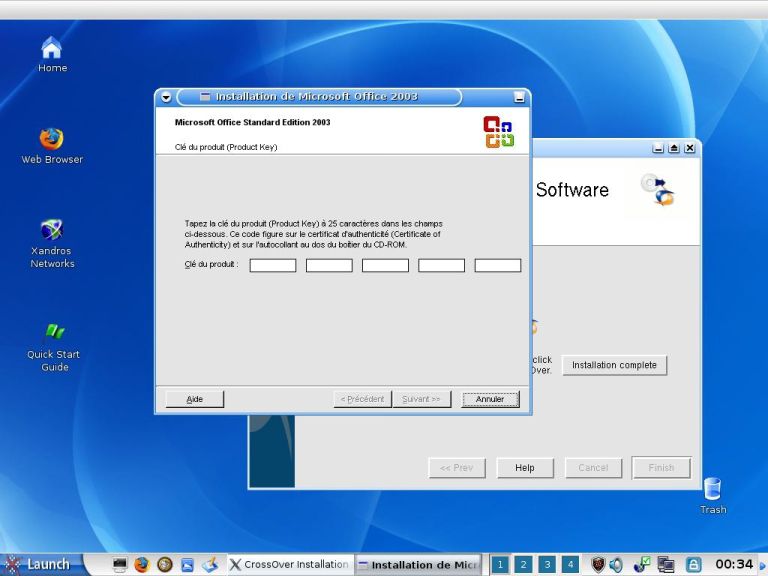Click the terminal icon in taskbar
Viewport: 768px width, 576px height.
119,565
